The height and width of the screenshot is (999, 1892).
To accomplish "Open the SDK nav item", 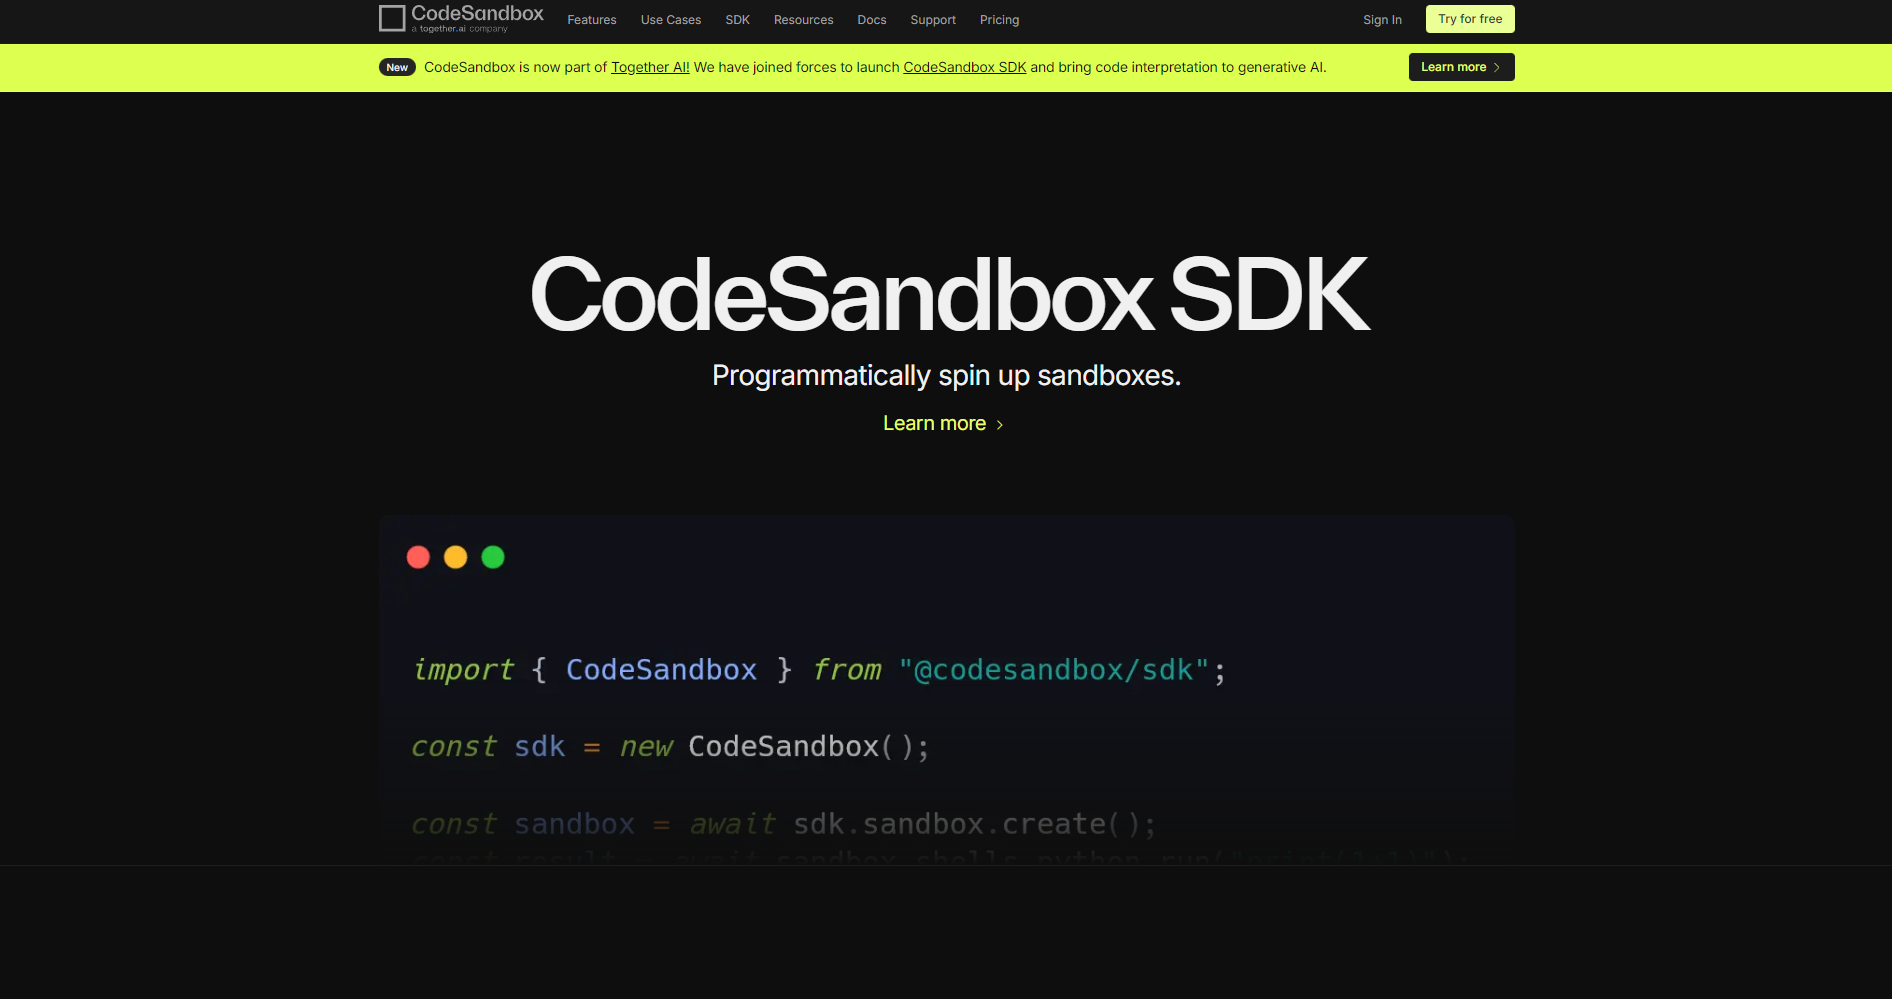I will [x=737, y=20].
